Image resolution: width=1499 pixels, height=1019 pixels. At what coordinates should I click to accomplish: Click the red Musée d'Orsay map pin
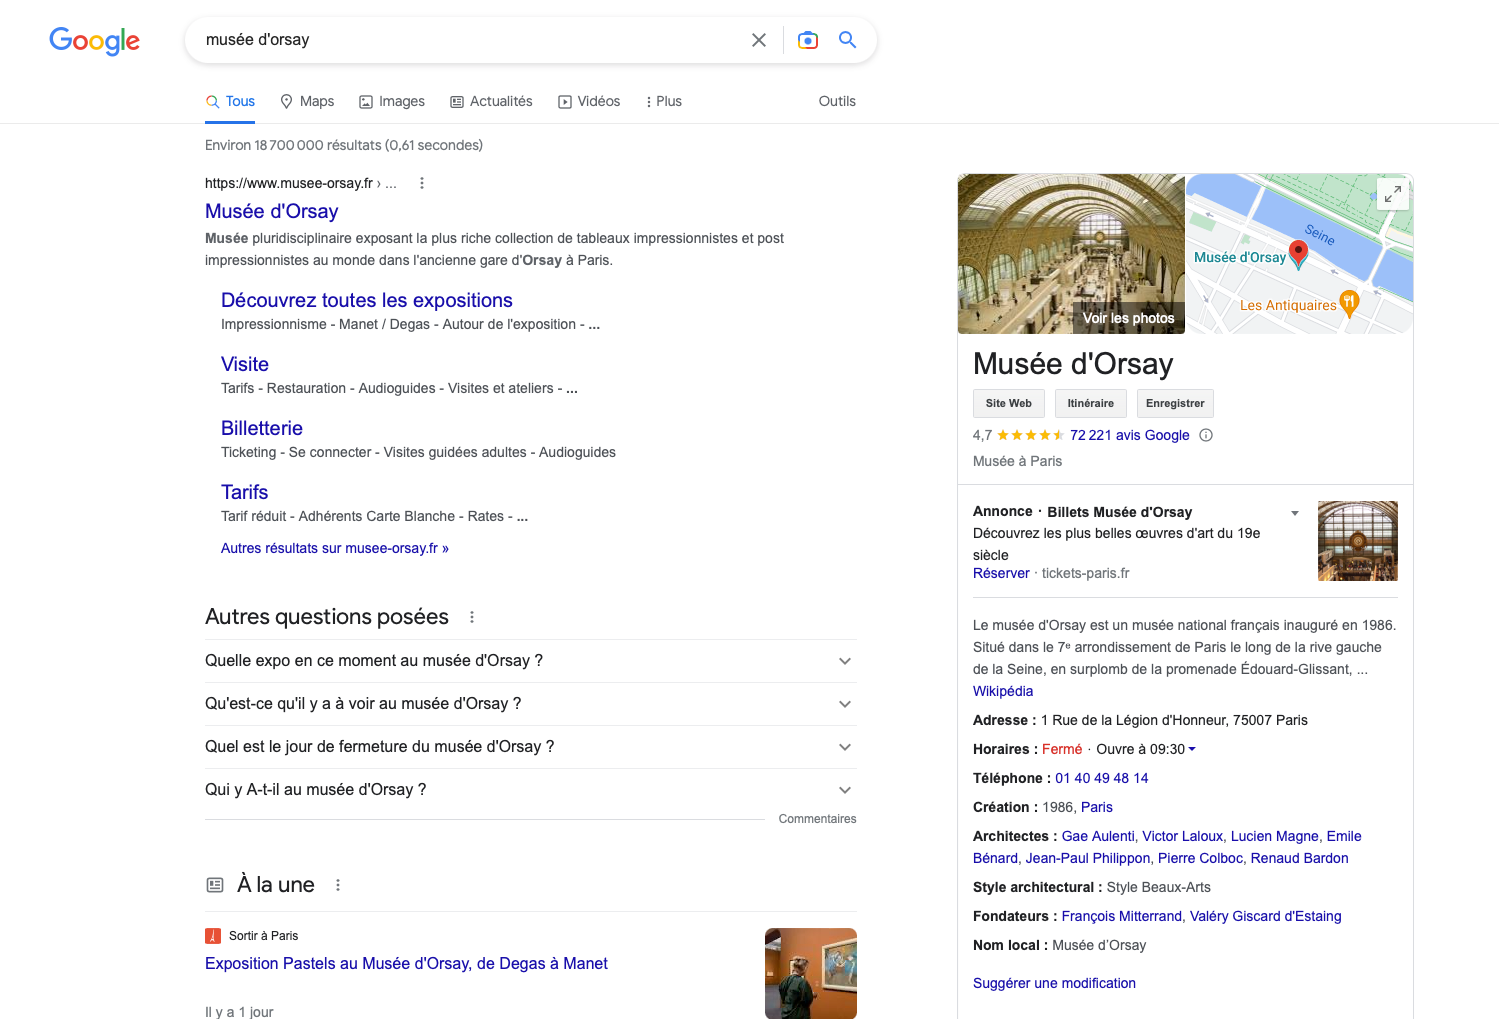point(1298,254)
